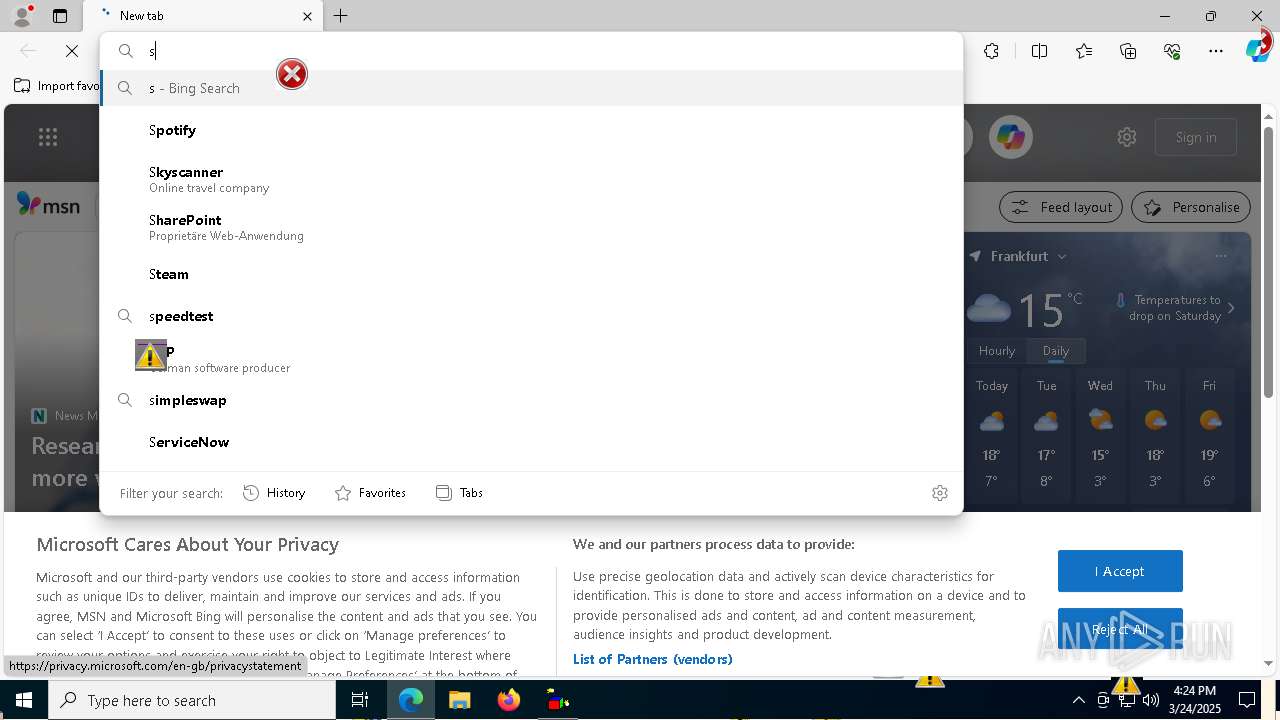
Task: Stop loading the page
Action: [72, 51]
